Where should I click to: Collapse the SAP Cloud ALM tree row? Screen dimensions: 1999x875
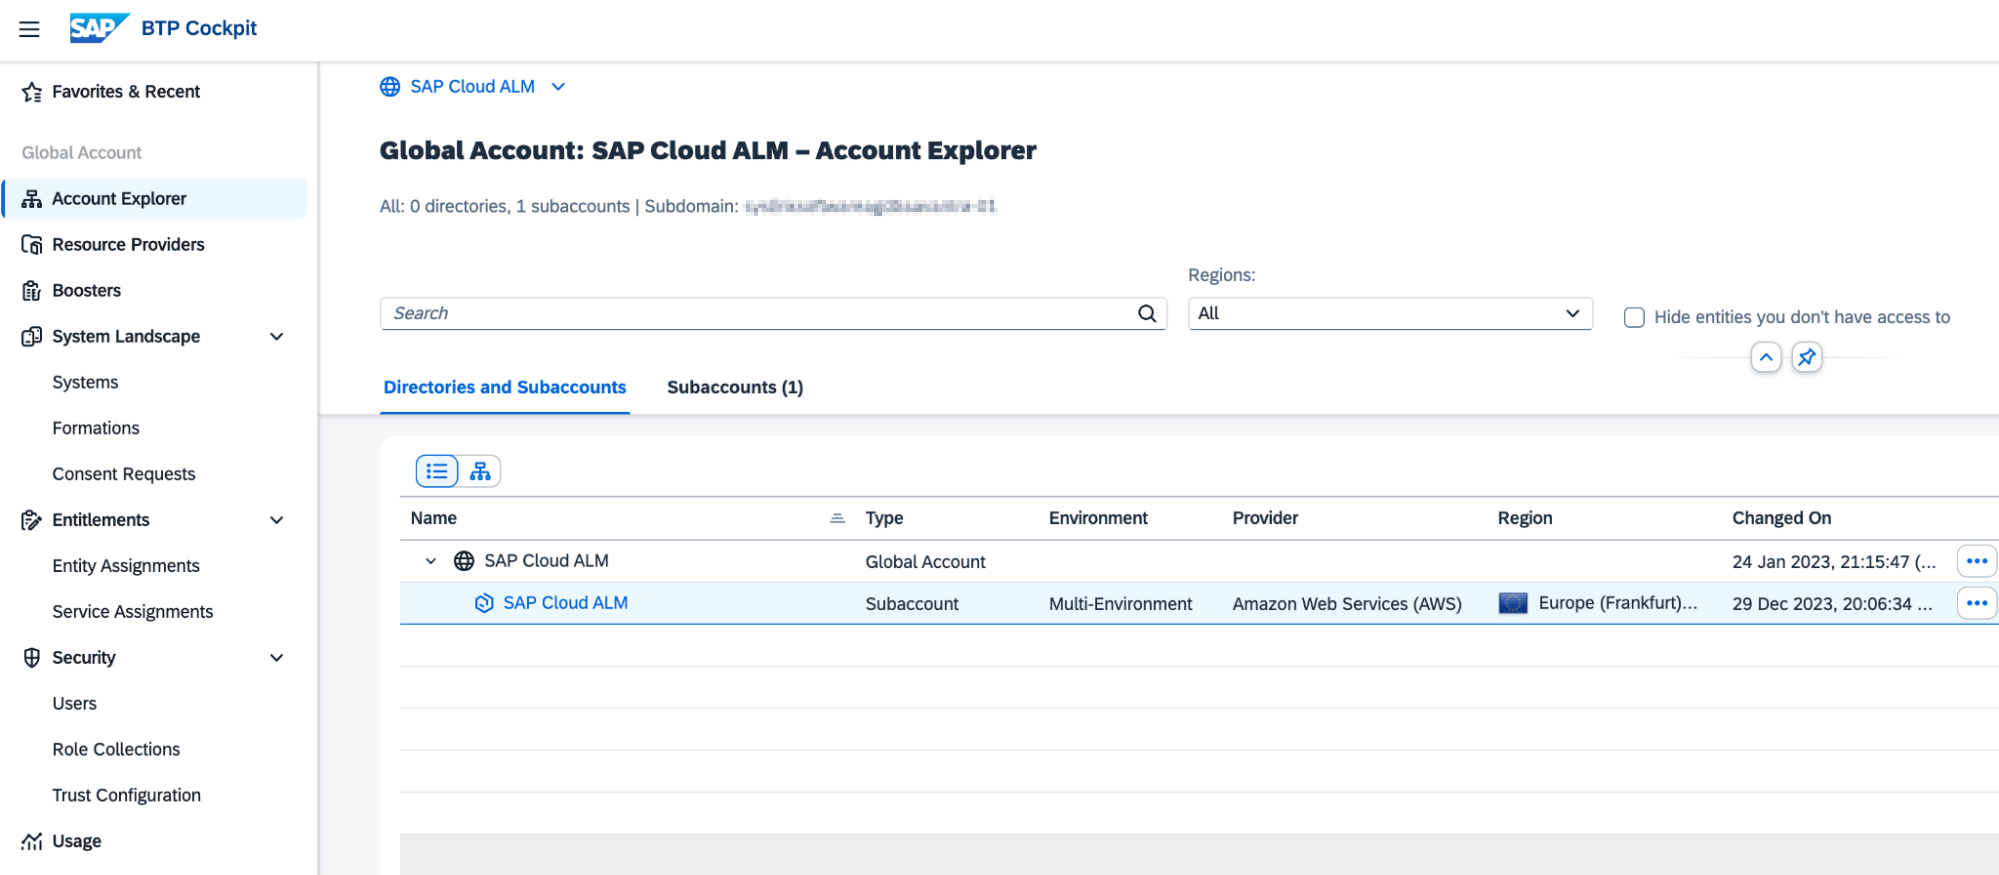point(431,561)
